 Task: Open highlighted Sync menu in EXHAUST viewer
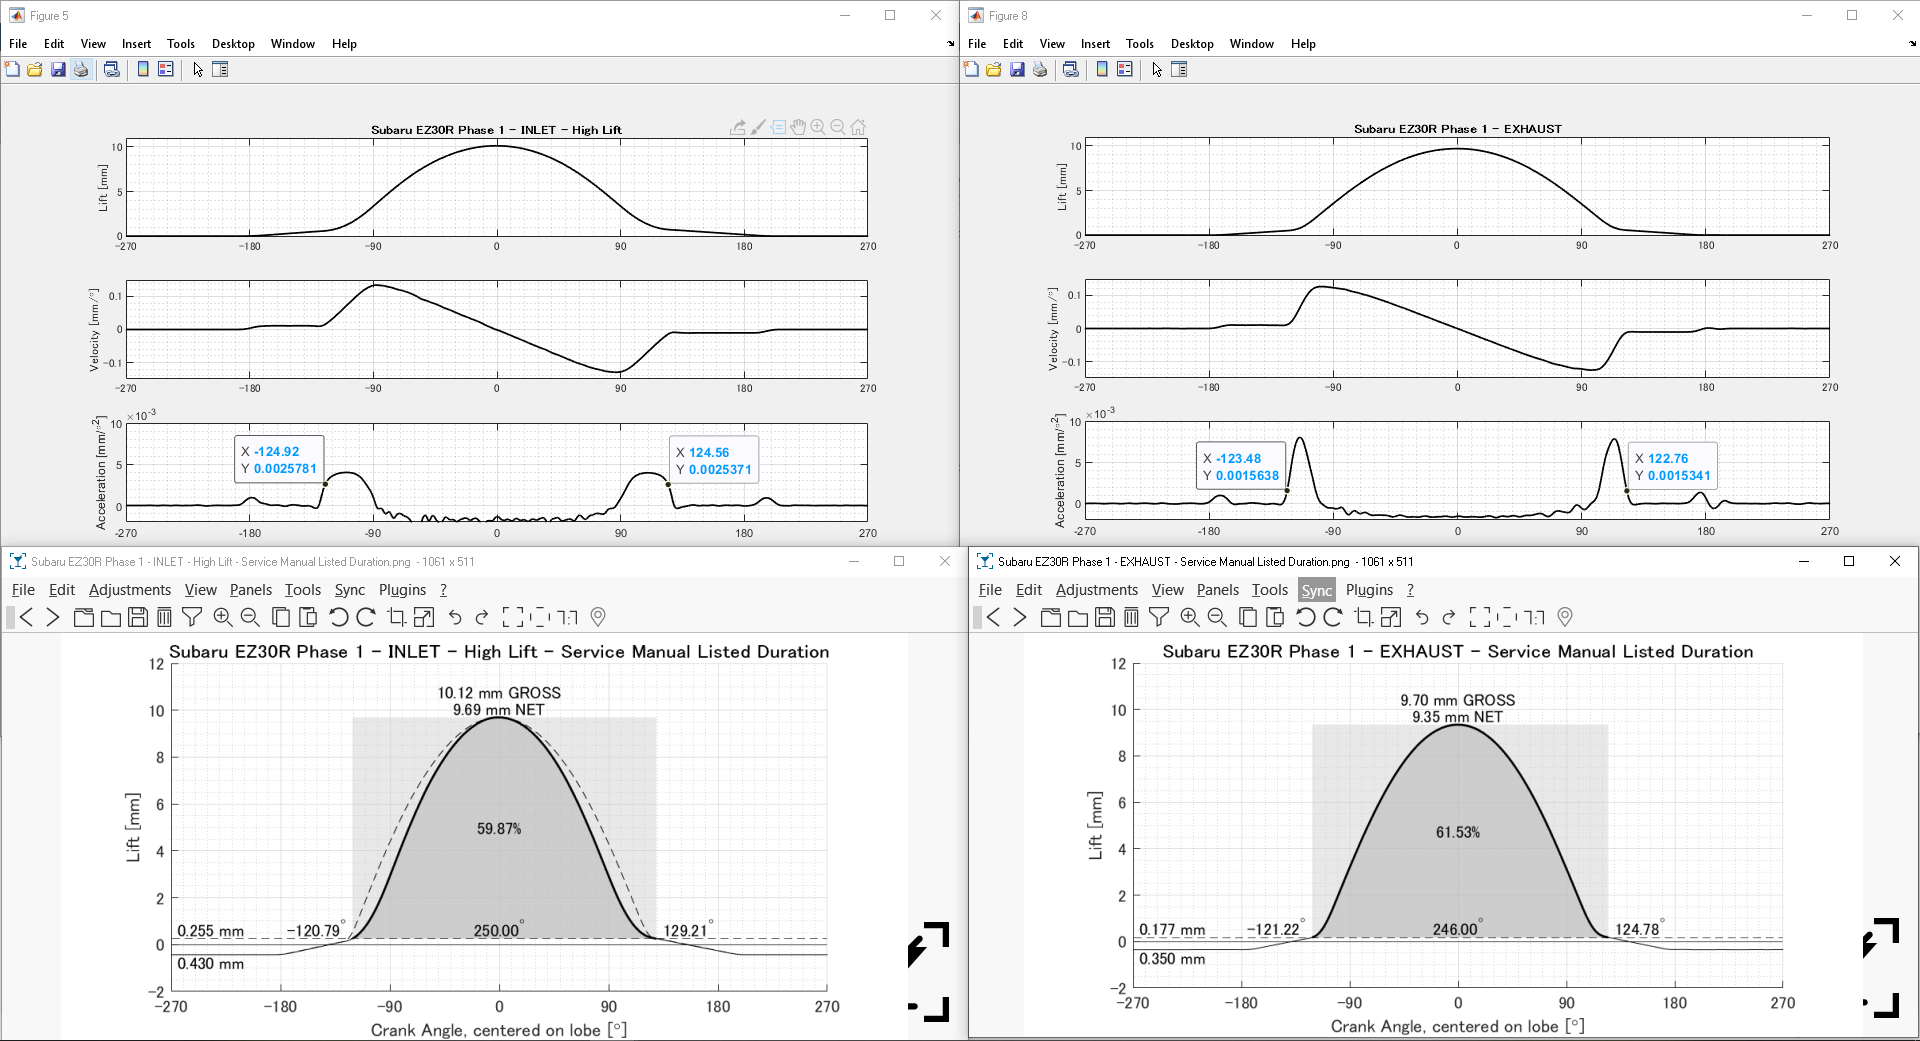click(1317, 590)
